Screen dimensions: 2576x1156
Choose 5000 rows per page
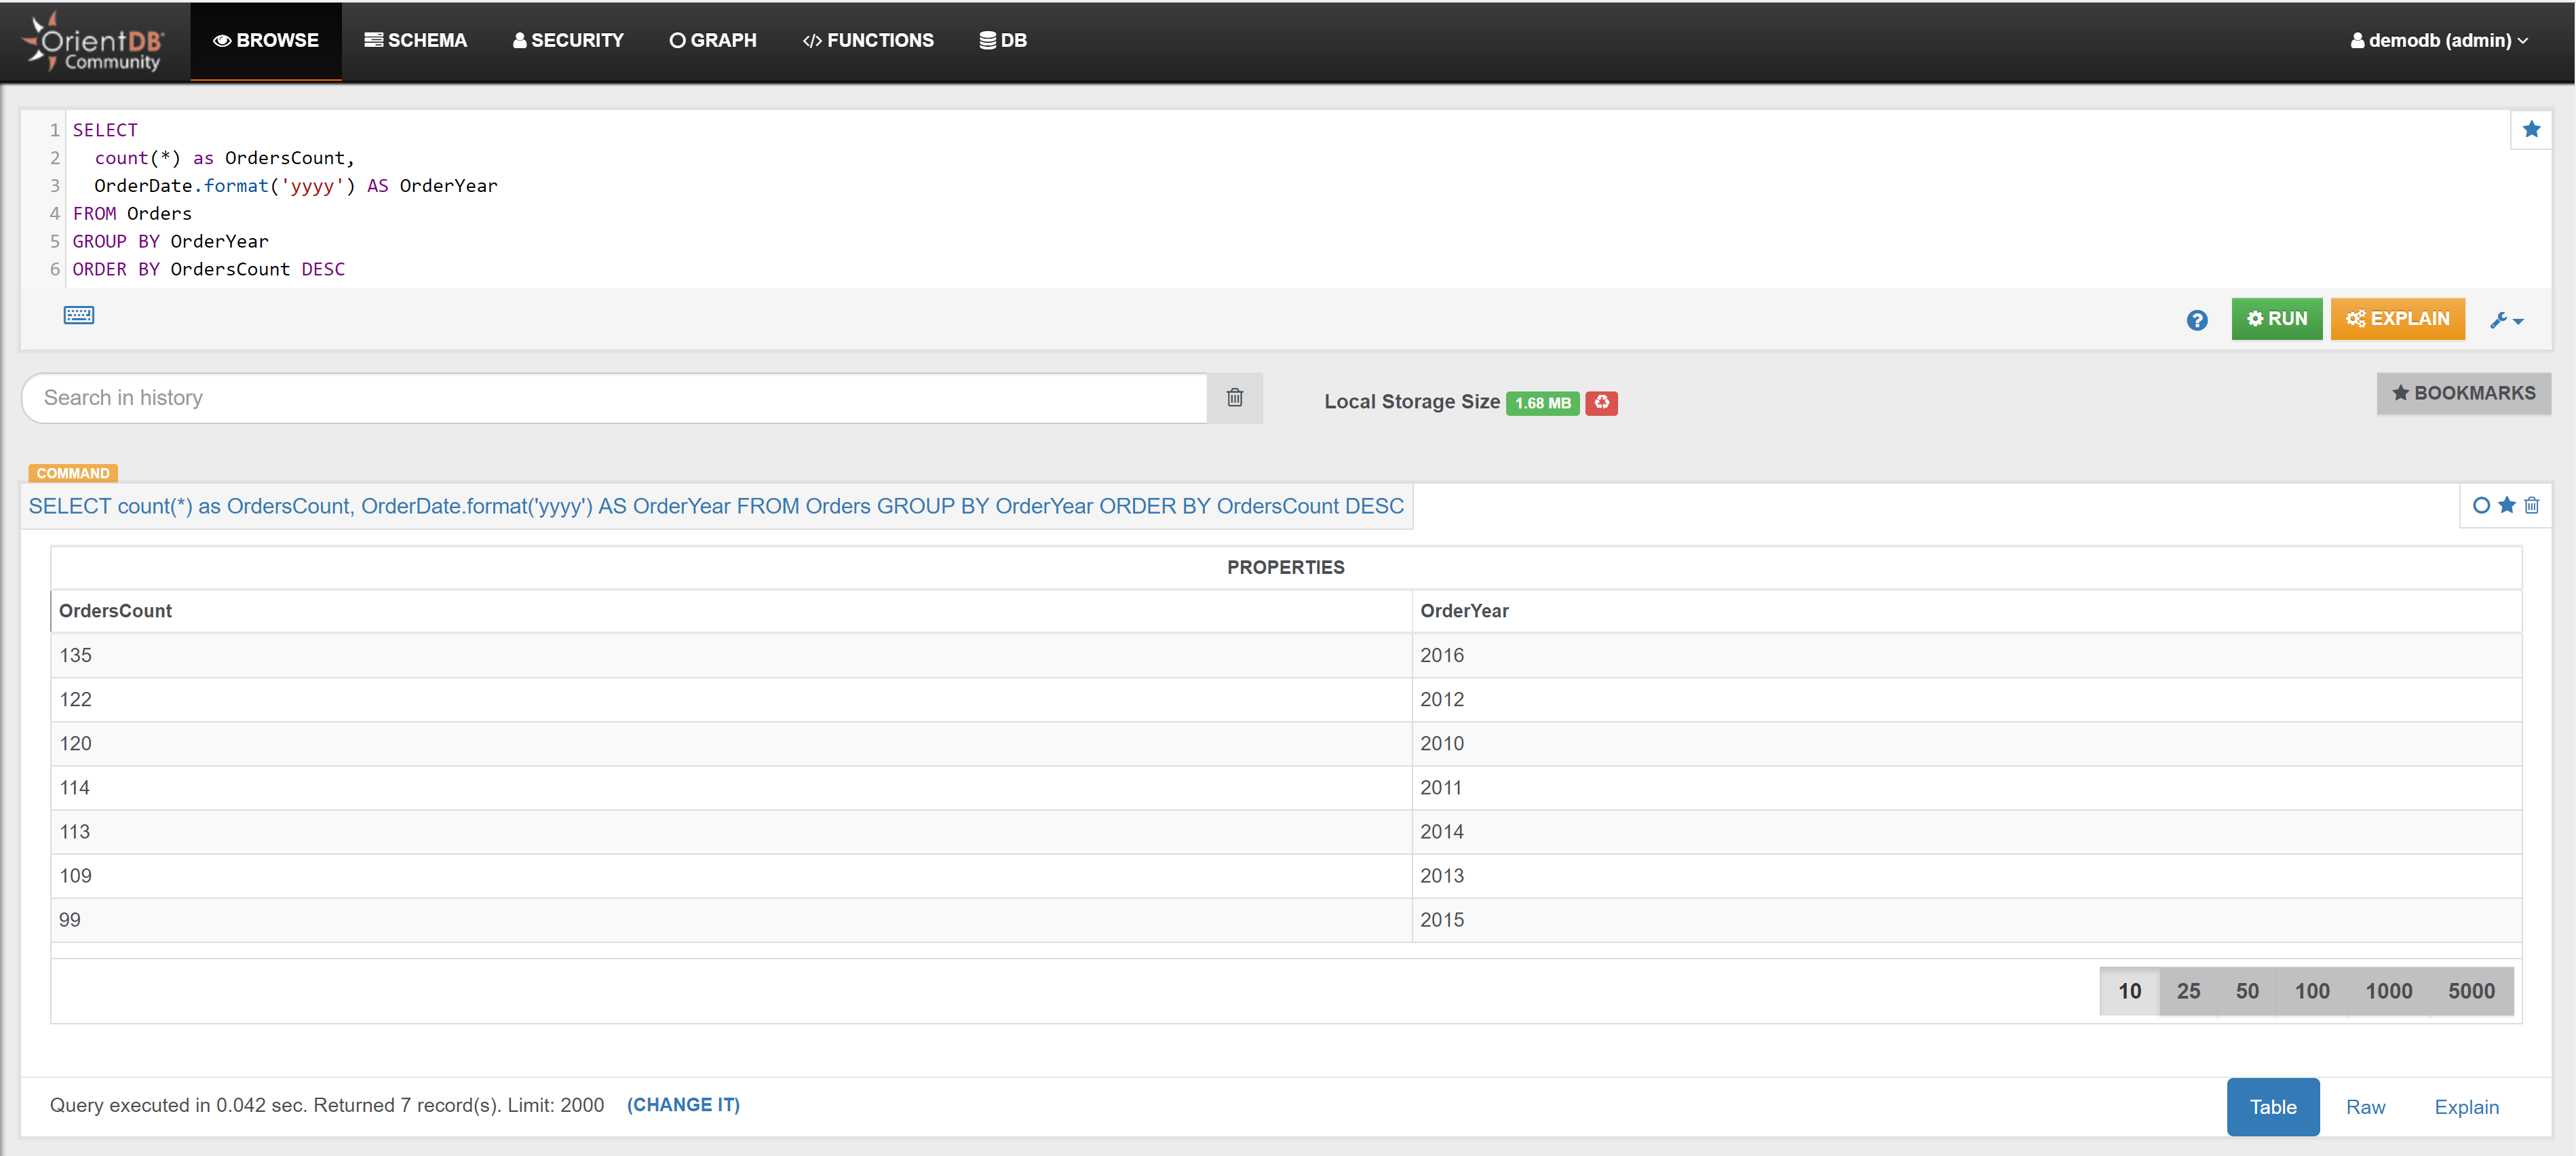(x=2470, y=991)
